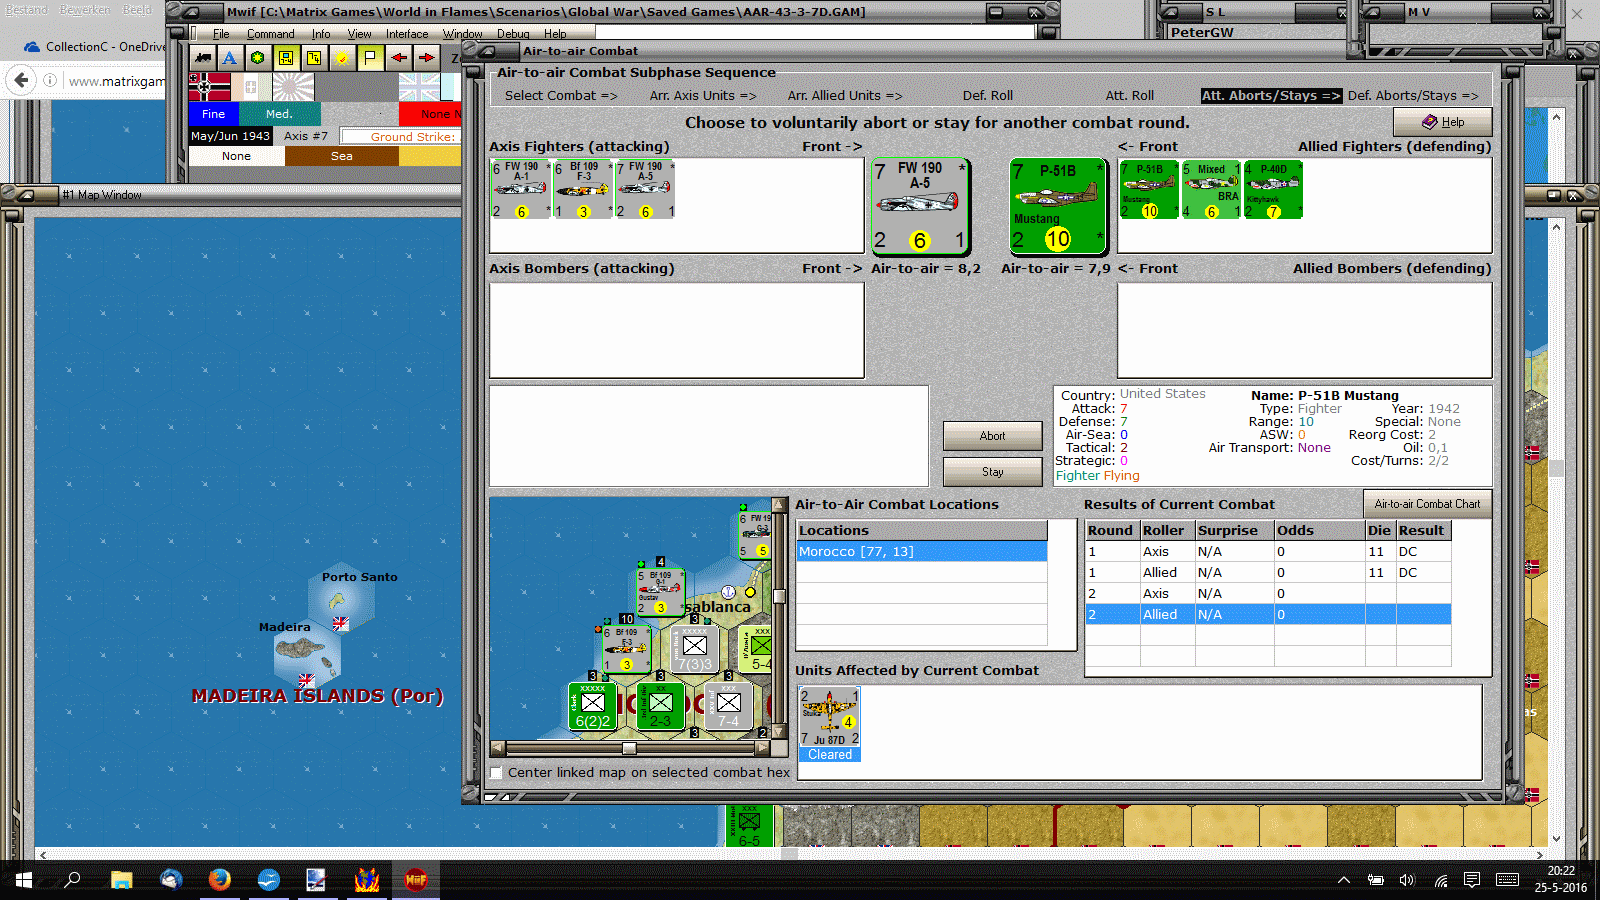Click the minimap horizontal scrollbar thumb
This screenshot has height=900, width=1600.
click(x=629, y=748)
